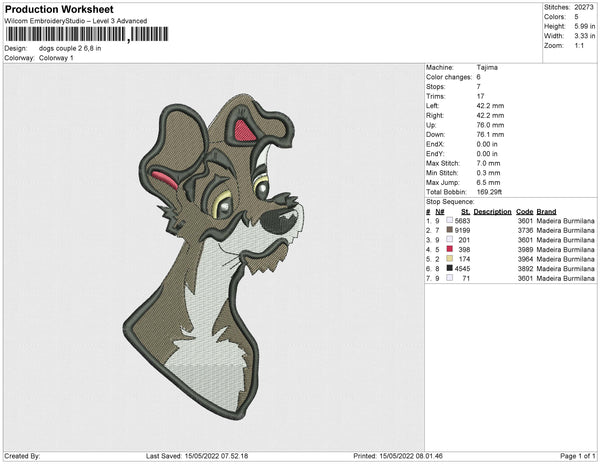Click thread code '3736'

point(525,230)
